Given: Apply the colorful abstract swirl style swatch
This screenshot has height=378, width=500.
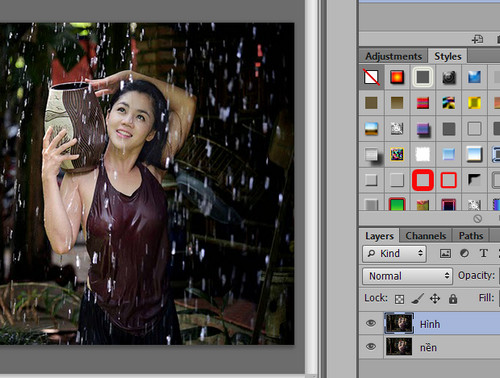Looking at the screenshot, I should [449, 103].
